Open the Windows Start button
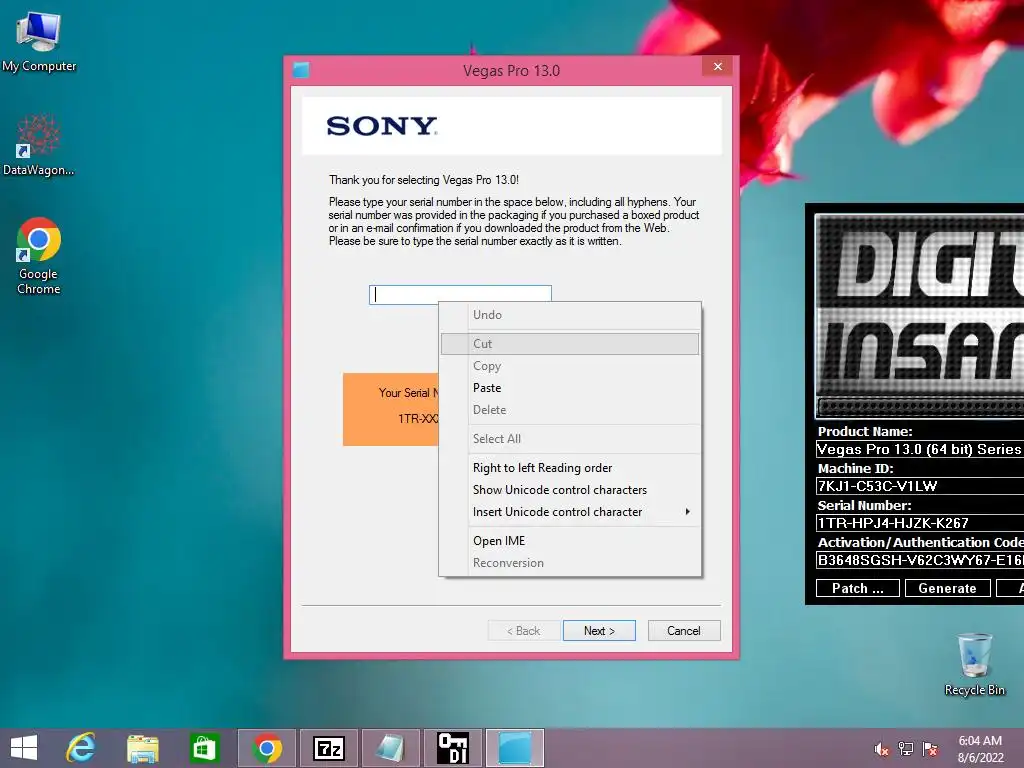Viewport: 1024px width, 768px height. [x=24, y=748]
